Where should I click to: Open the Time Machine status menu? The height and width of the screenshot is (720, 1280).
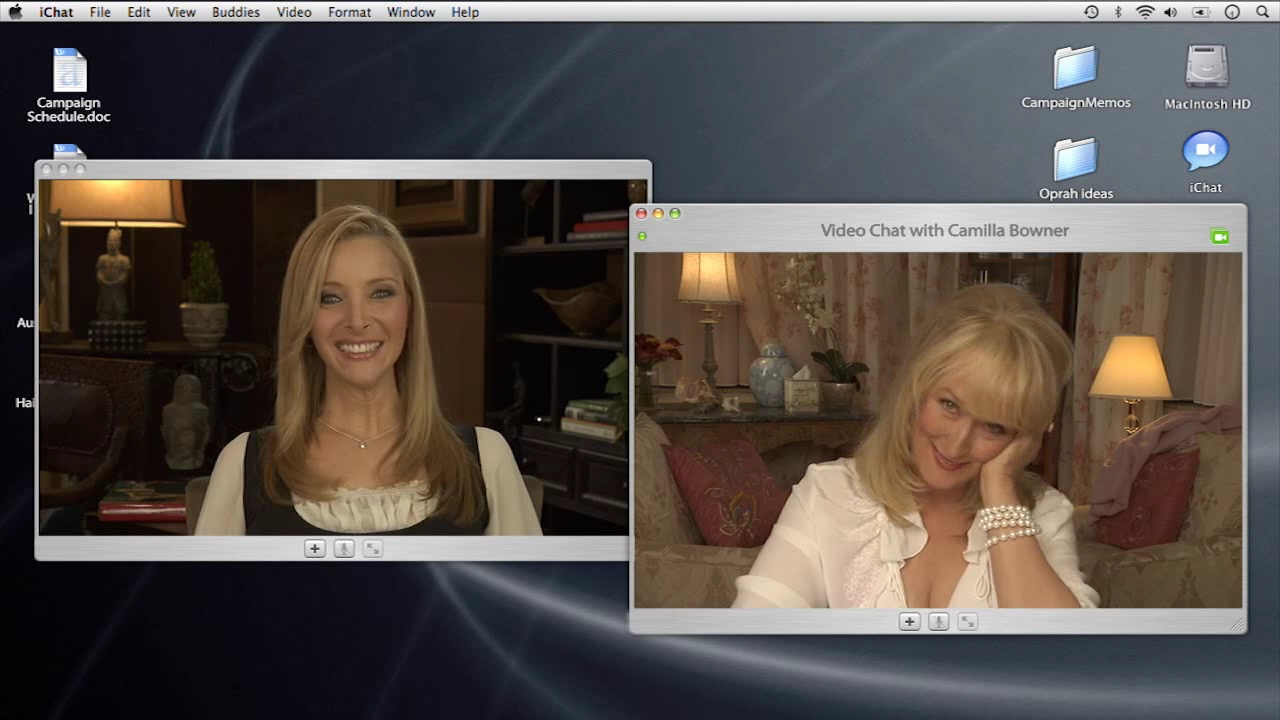[x=1091, y=12]
